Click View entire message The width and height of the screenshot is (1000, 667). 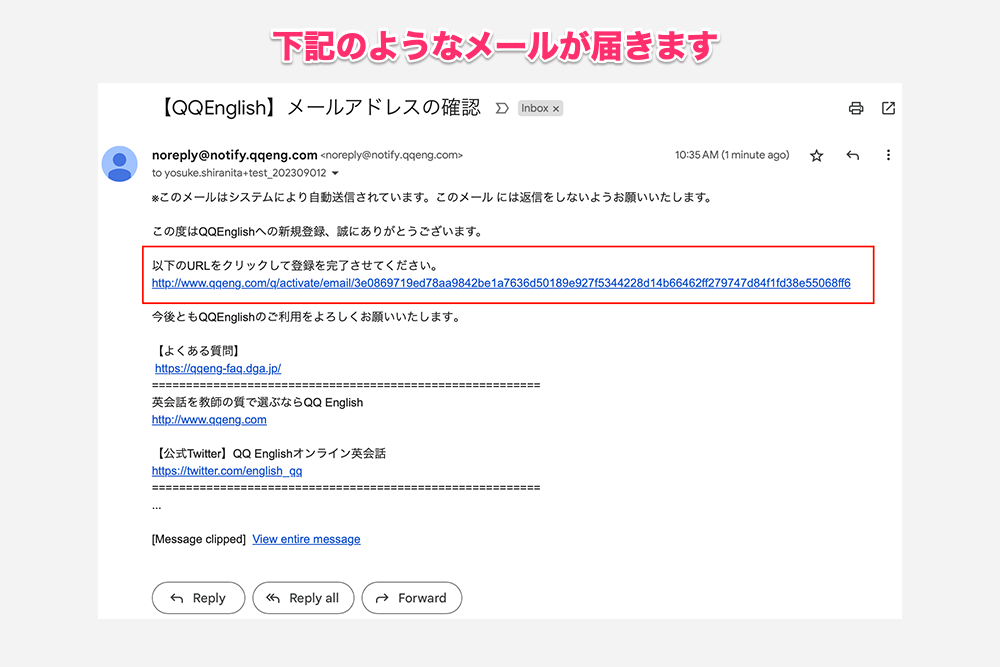pyautogui.click(x=306, y=539)
